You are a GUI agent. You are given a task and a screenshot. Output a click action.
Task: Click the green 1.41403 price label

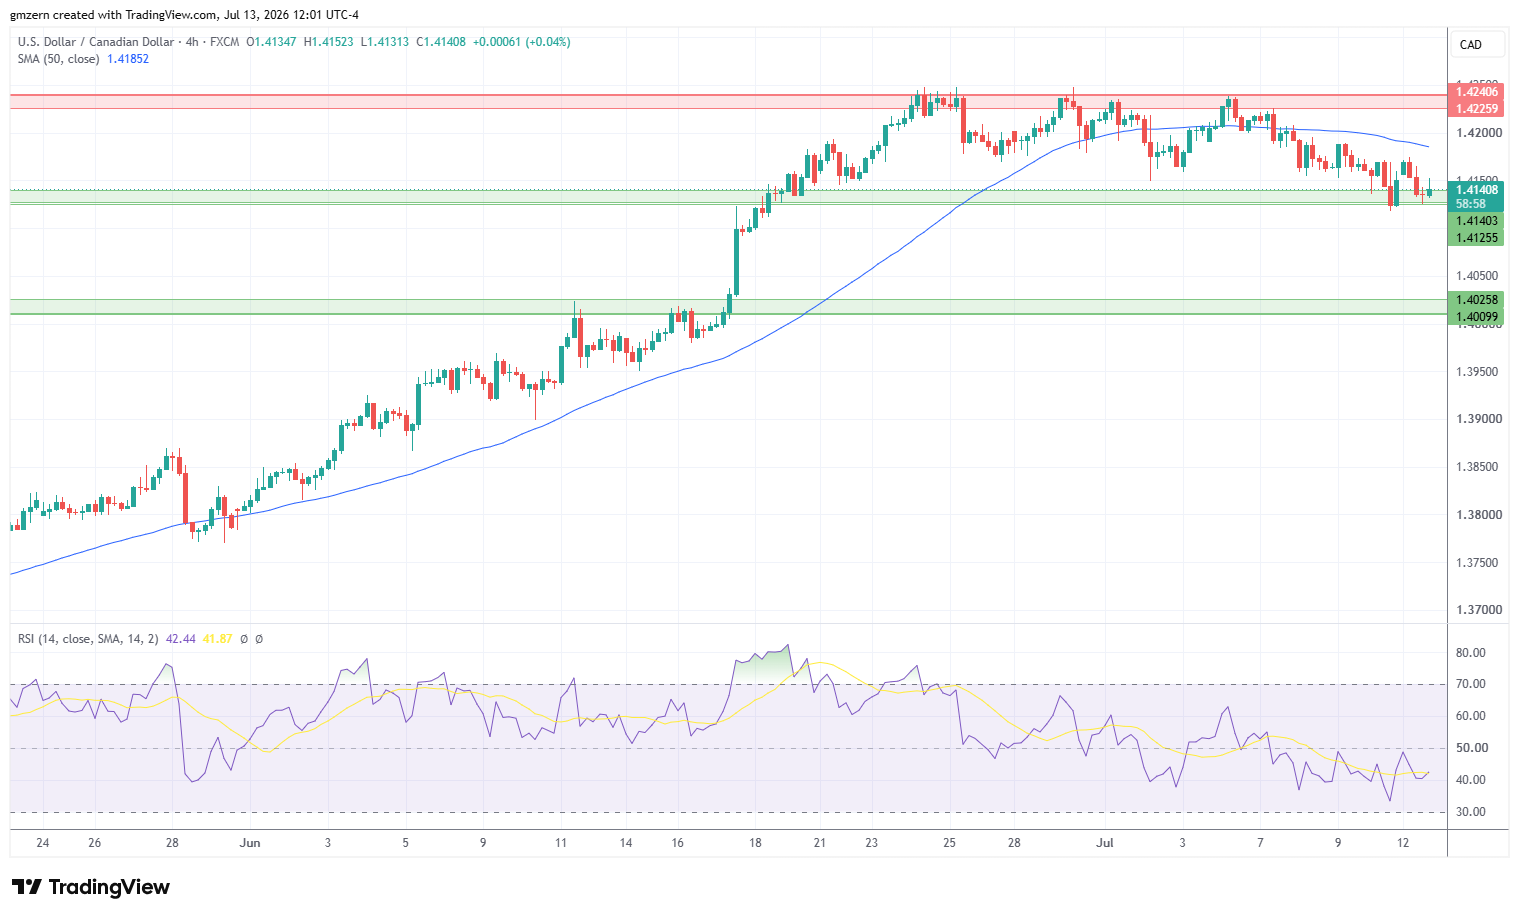tap(1476, 221)
